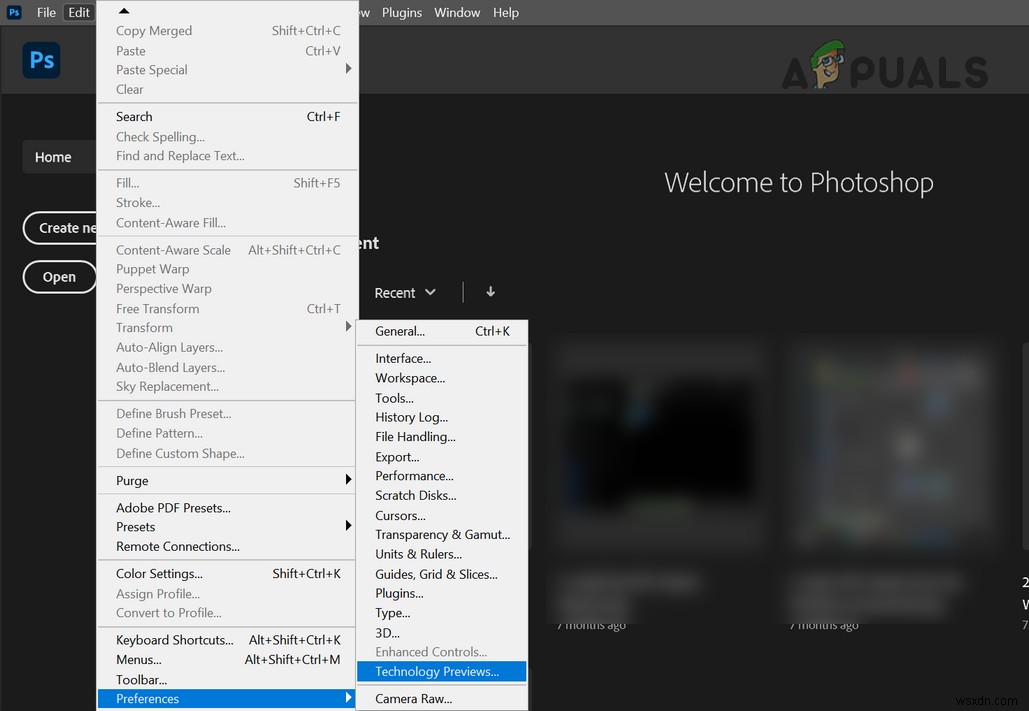Open Performance preferences
This screenshot has width=1029, height=711.
coord(442,476)
